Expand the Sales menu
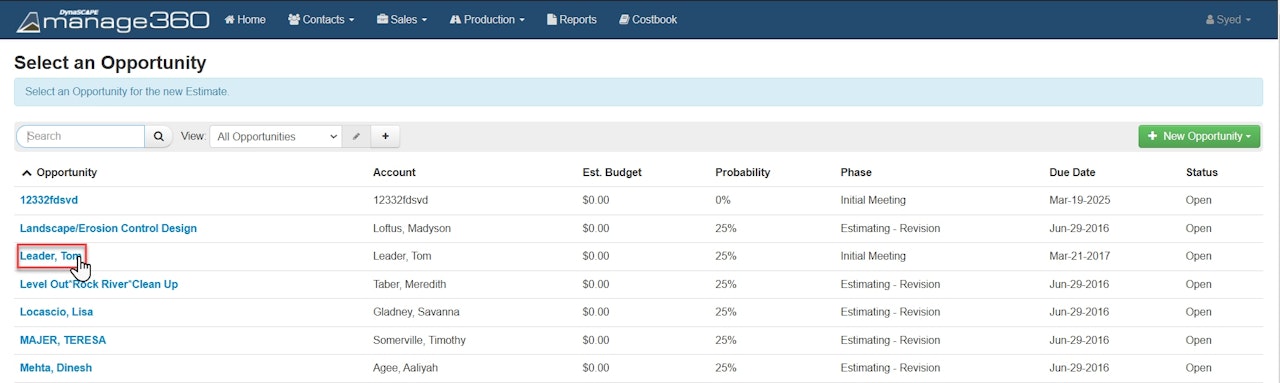Viewport: 1280px width, 383px height. coord(402,19)
